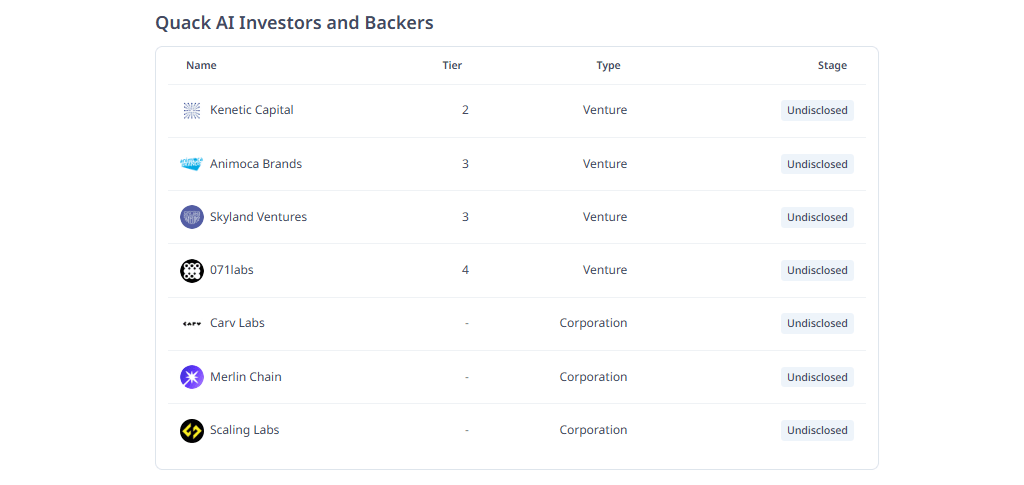Click the Animoca Brands logo icon
Image resolution: width=1024 pixels, height=485 pixels.
(x=192, y=164)
